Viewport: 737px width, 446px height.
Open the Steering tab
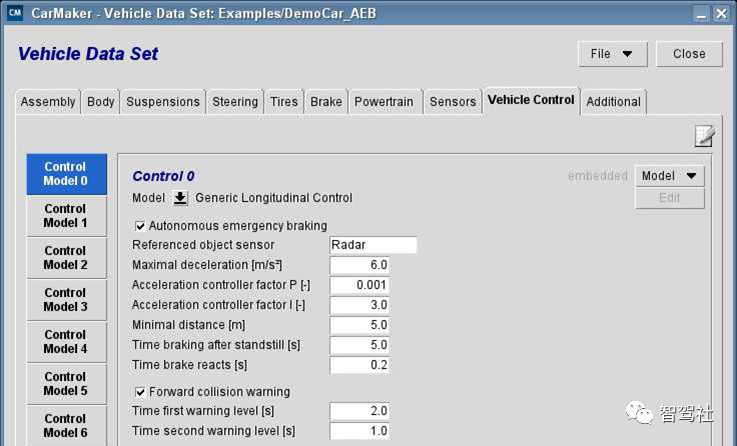click(x=235, y=102)
